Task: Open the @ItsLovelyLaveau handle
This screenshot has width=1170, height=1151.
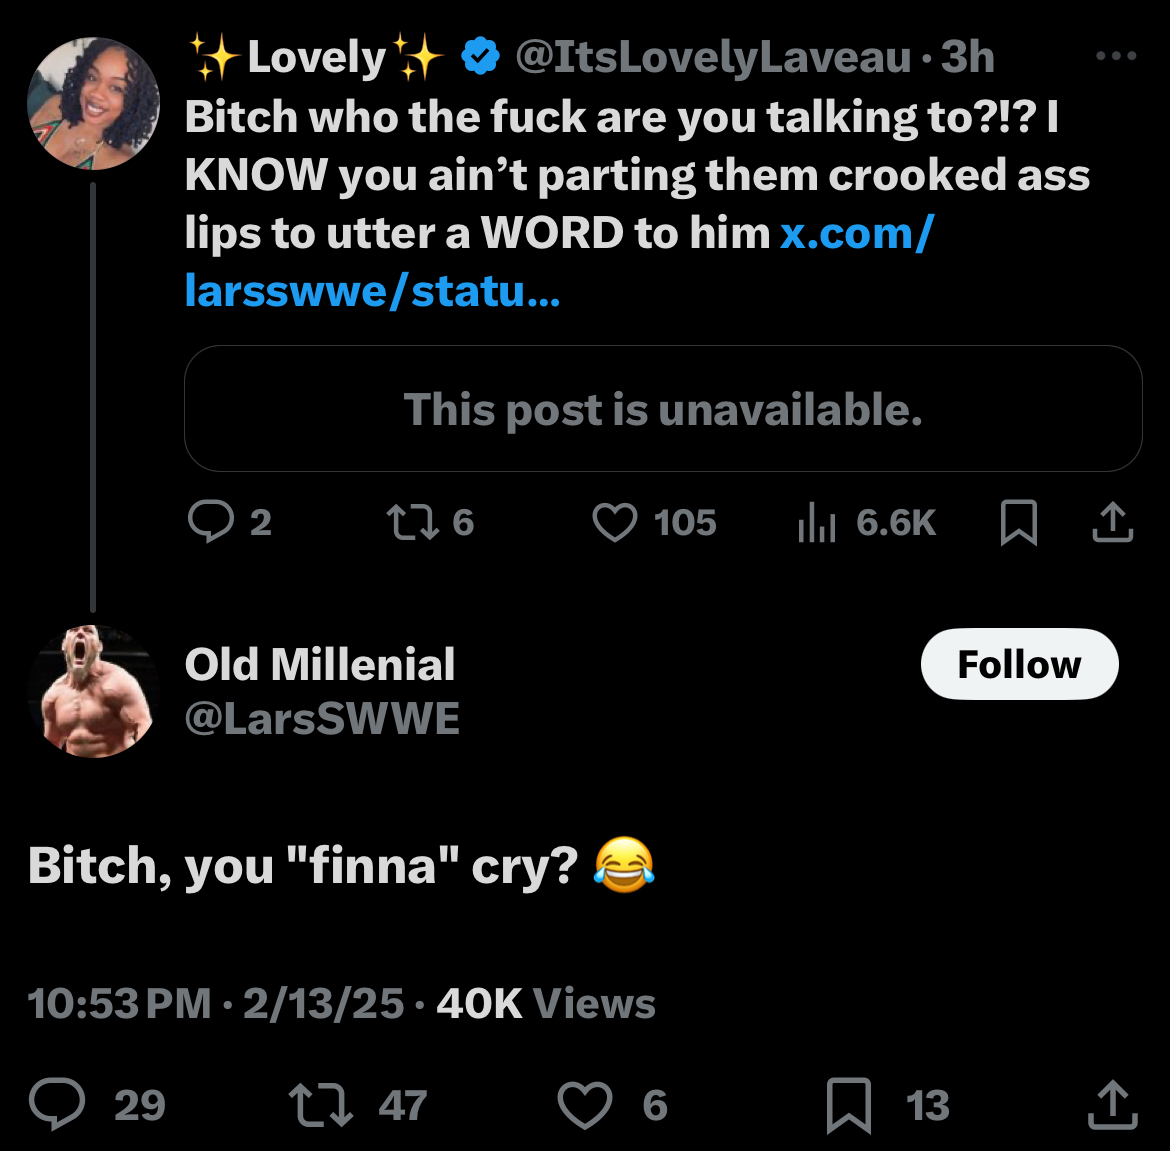Action: pyautogui.click(x=713, y=57)
